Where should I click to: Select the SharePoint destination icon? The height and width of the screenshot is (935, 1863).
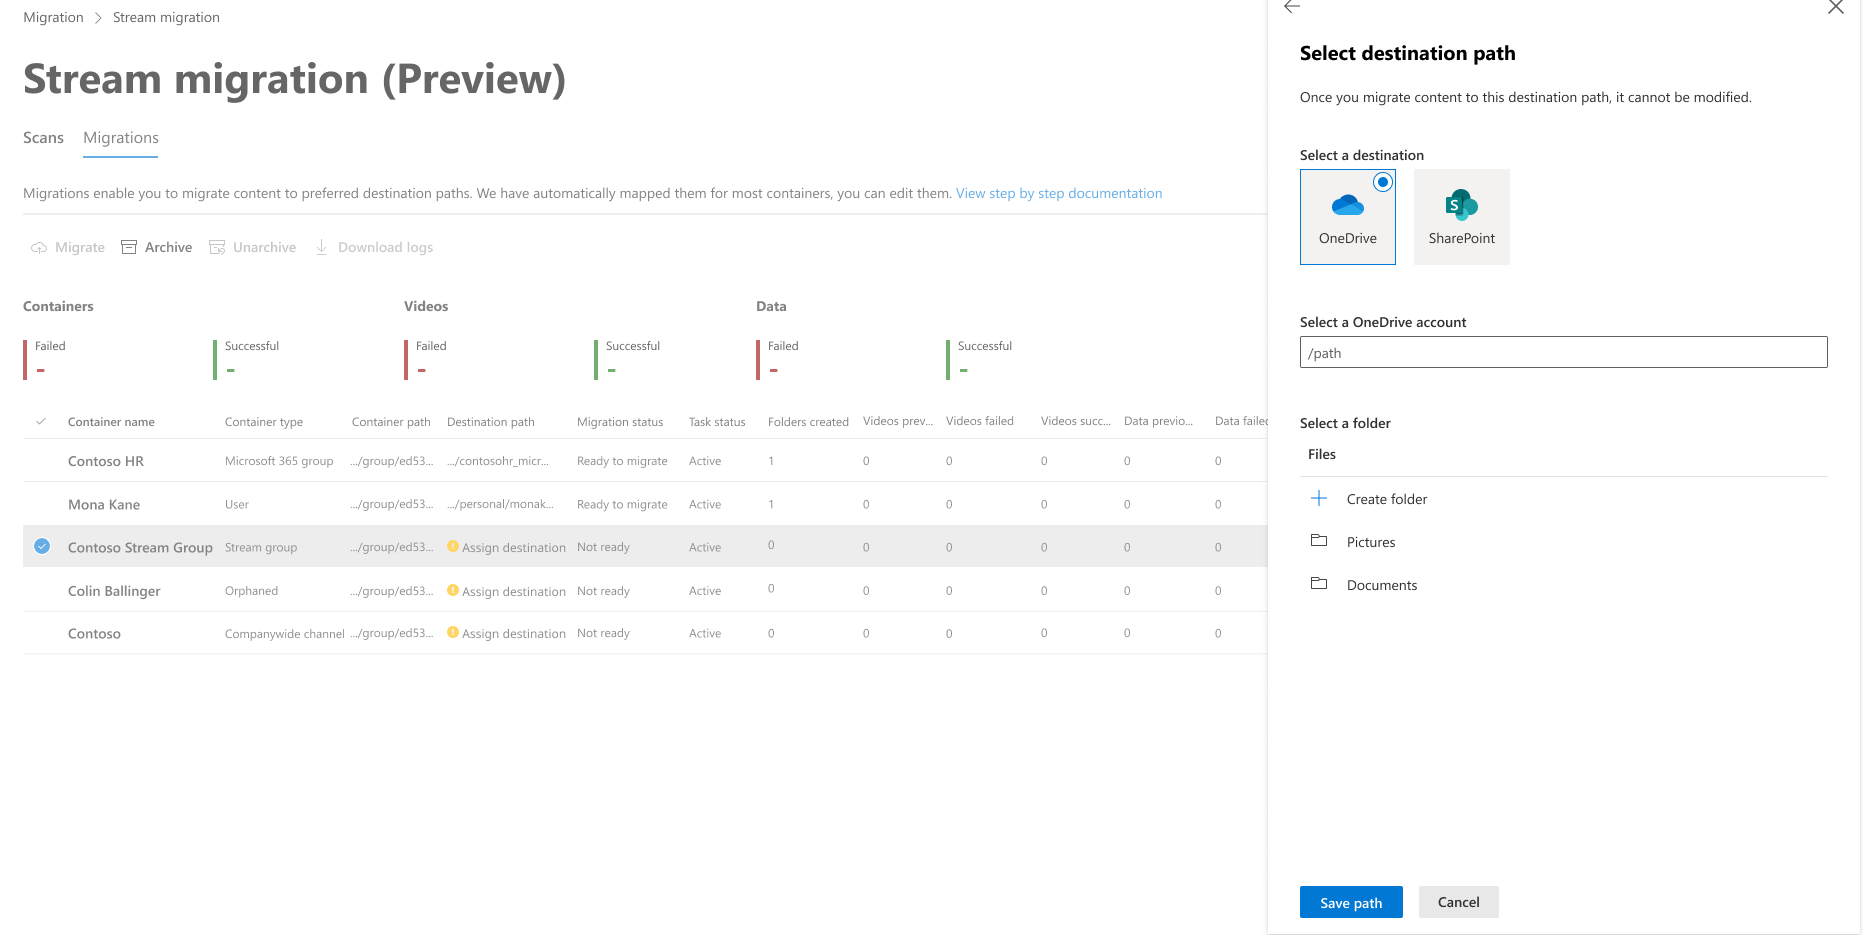[1461, 205]
